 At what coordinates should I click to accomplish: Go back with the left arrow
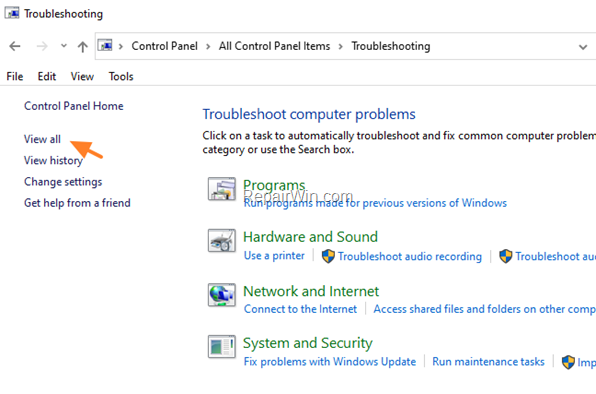coord(15,46)
